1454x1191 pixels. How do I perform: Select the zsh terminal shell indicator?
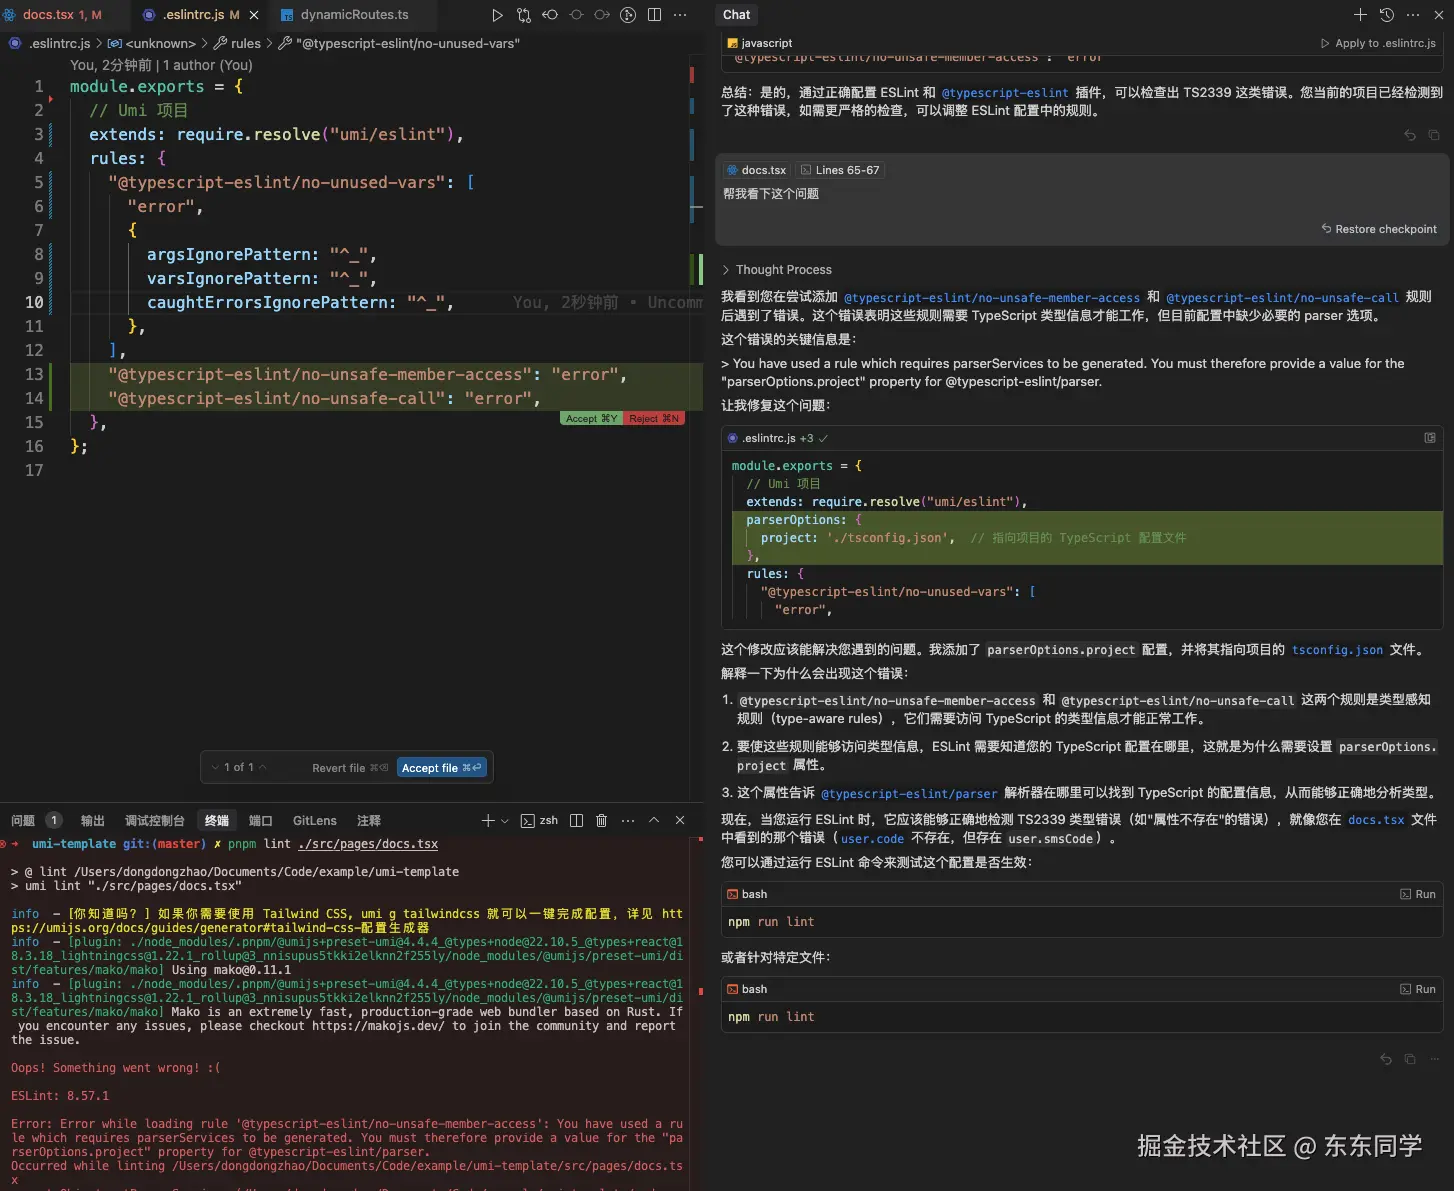540,820
